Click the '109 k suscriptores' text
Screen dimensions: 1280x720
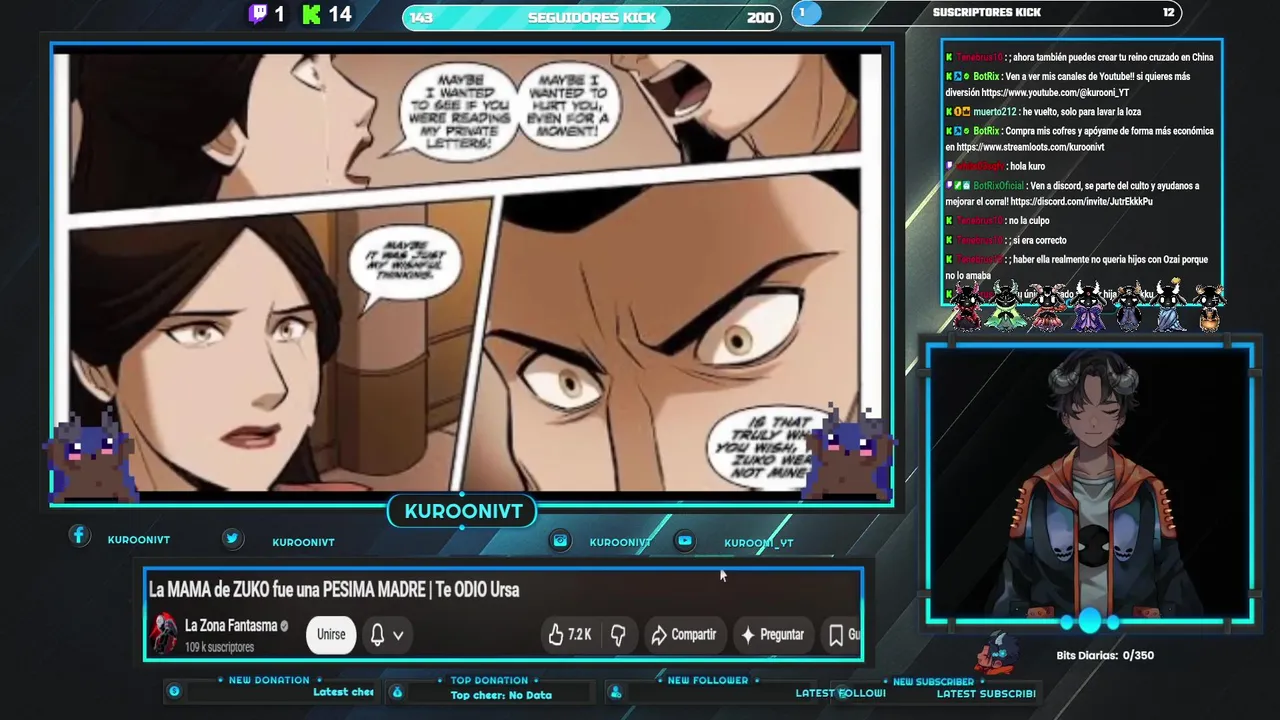[x=219, y=647]
